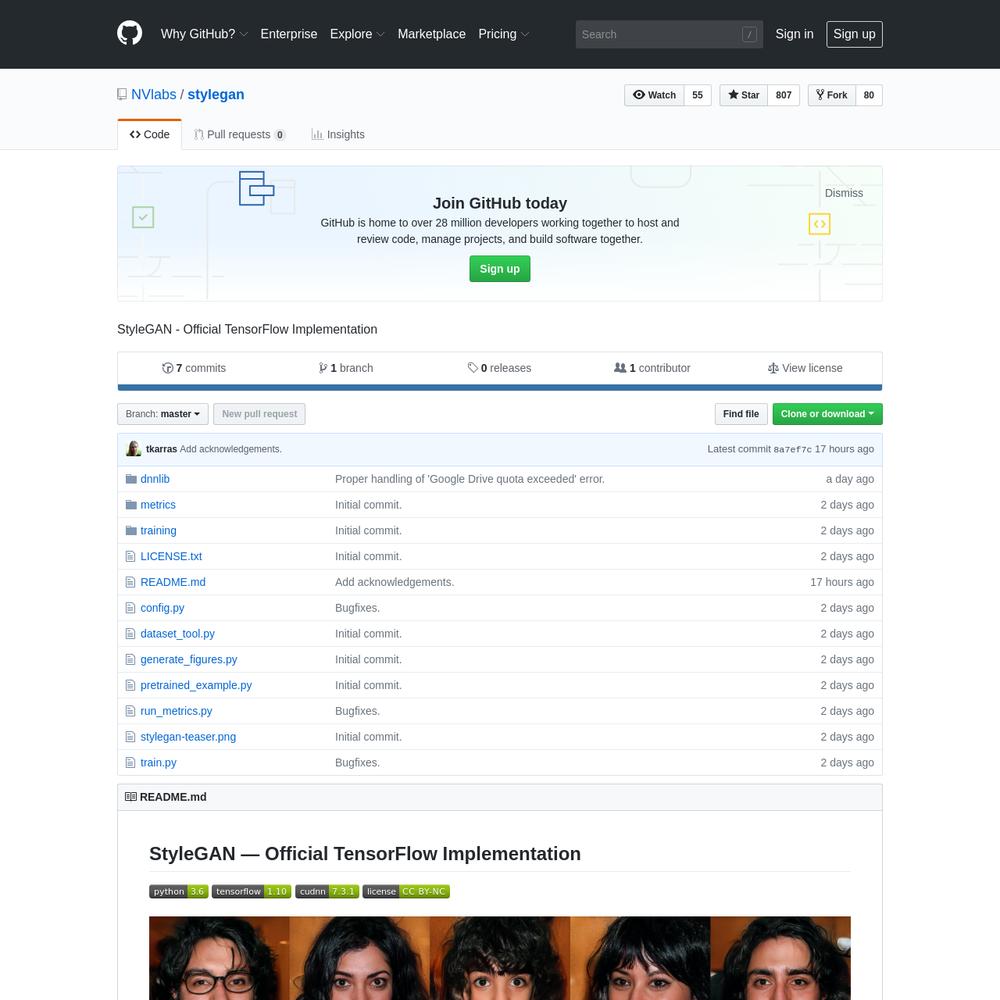Click the license CC BY-NC badge
Screen dimensions: 1000x1000
406,891
